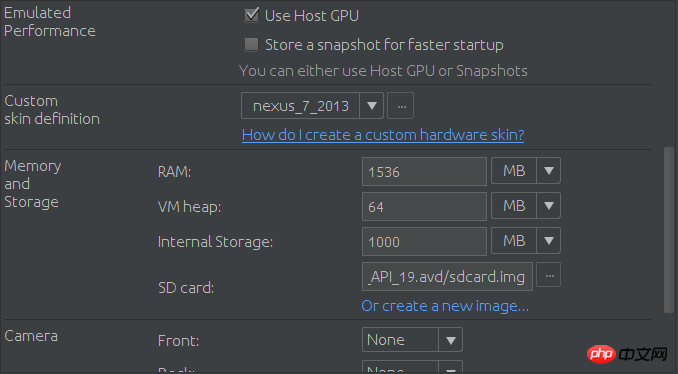Open the Back camera dropdown
This screenshot has height=374, width=678.
pos(412,367)
